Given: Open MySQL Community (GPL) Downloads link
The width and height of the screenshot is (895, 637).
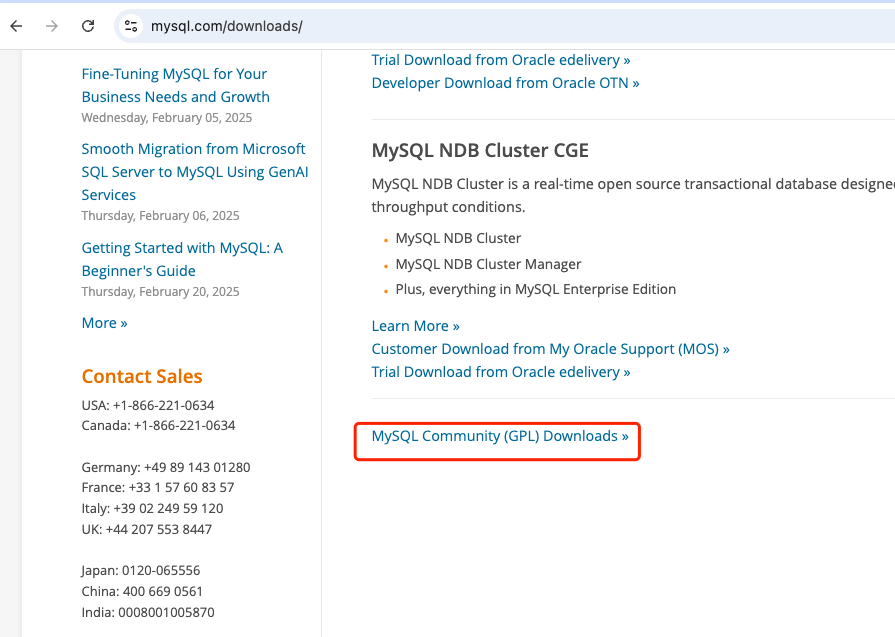Looking at the screenshot, I should point(500,436).
